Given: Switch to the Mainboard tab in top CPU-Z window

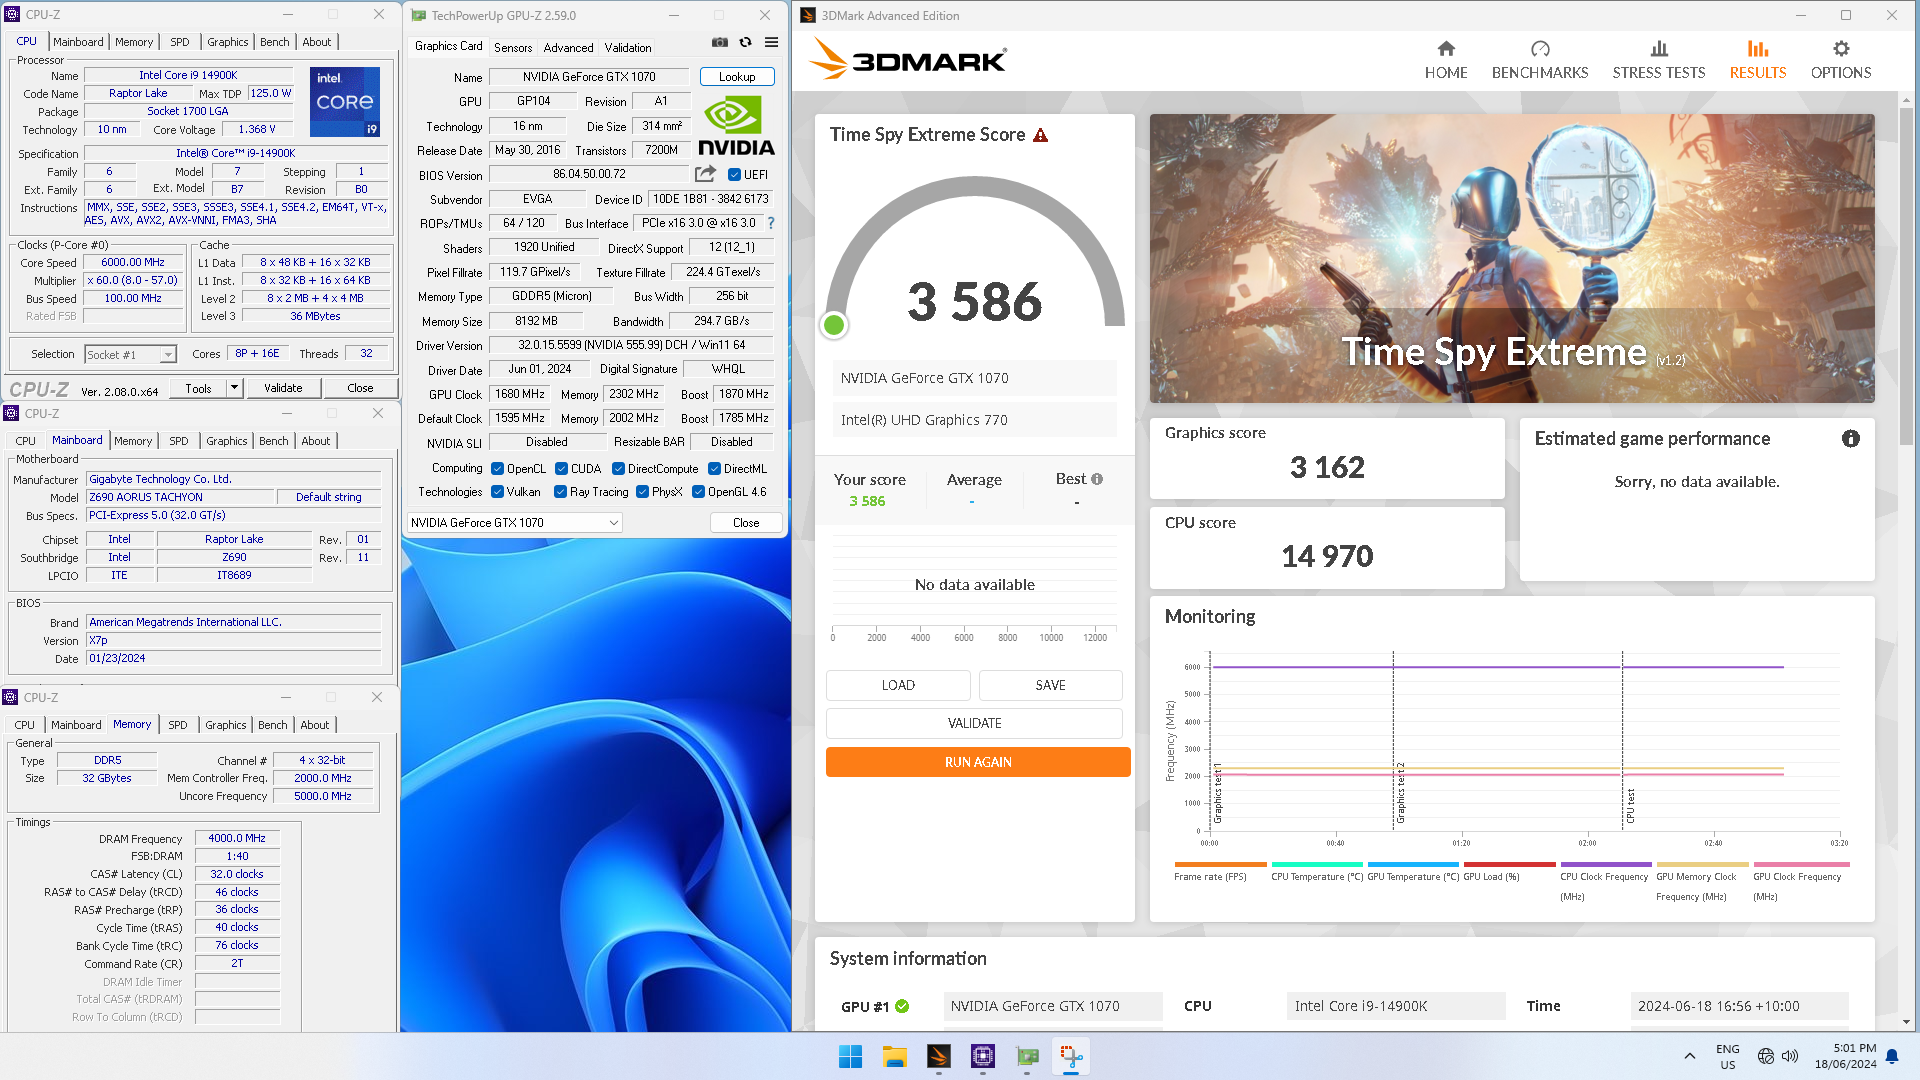Looking at the screenshot, I should click(x=78, y=42).
